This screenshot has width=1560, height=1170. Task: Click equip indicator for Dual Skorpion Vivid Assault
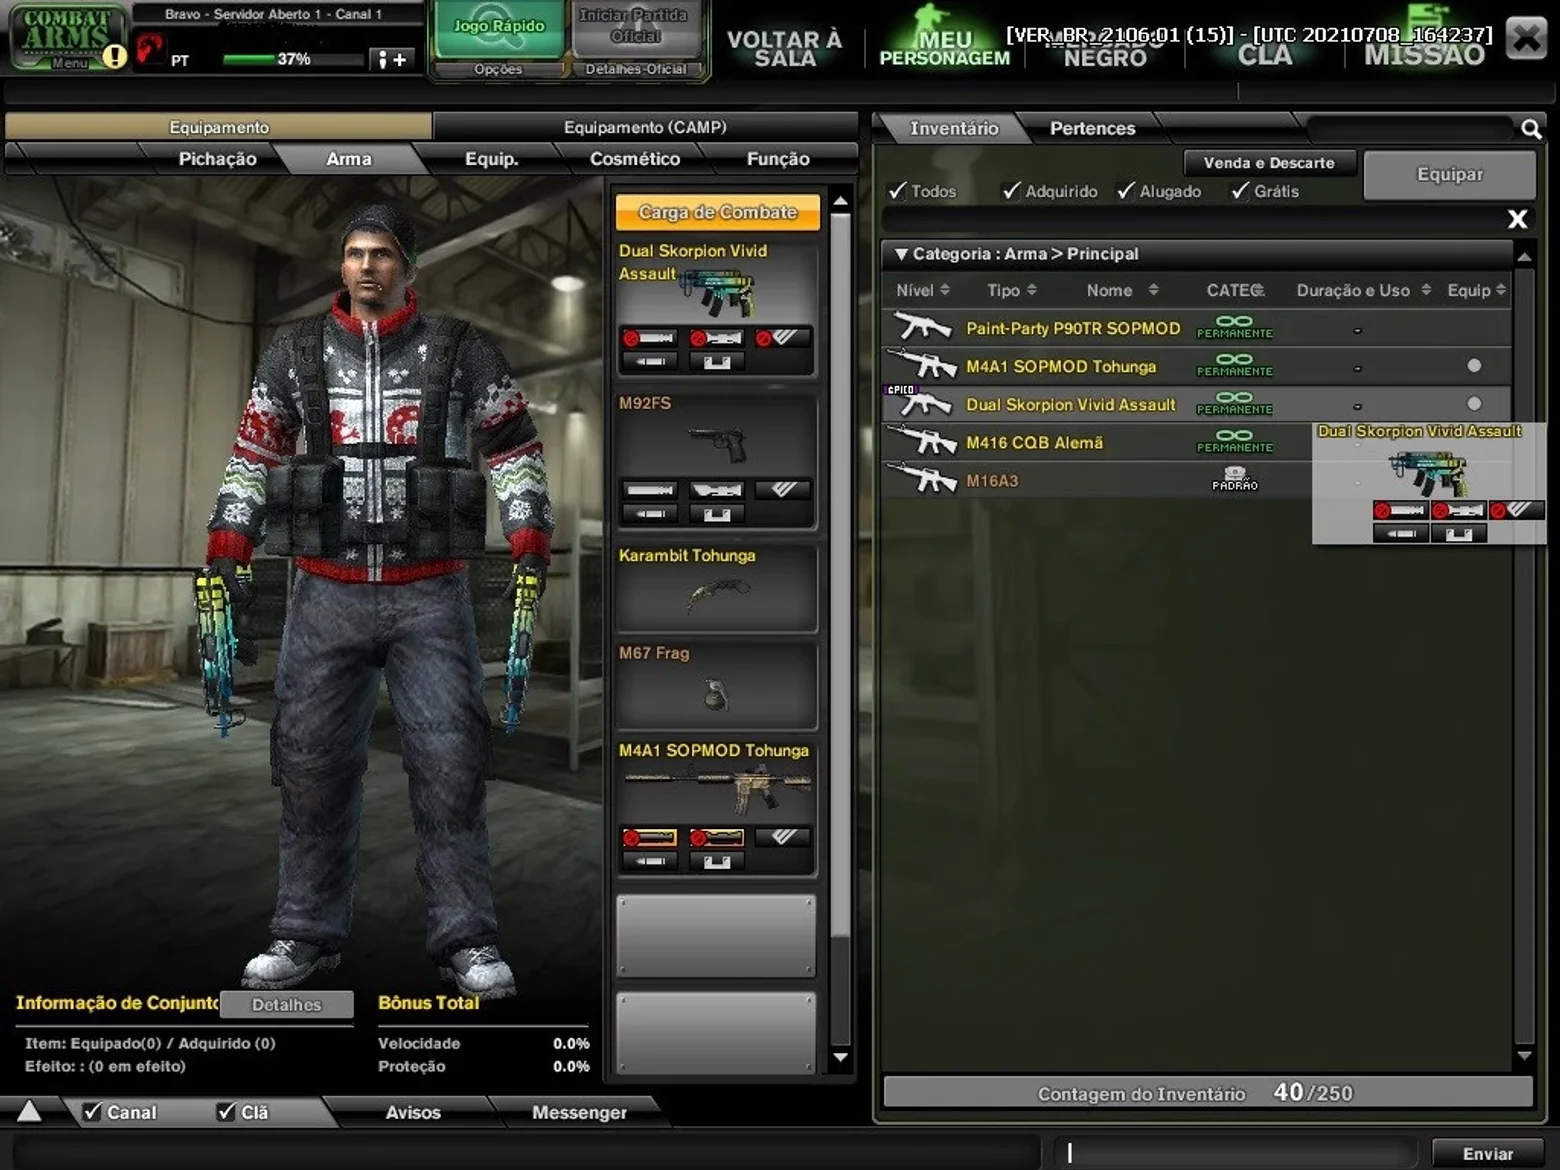1474,403
